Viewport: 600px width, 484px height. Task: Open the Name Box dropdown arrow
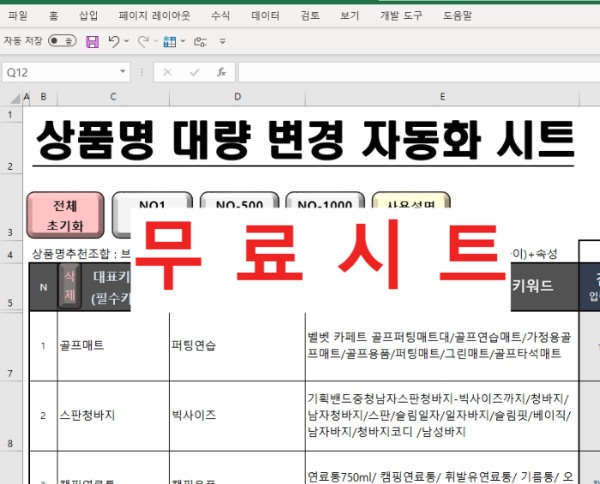(x=122, y=72)
